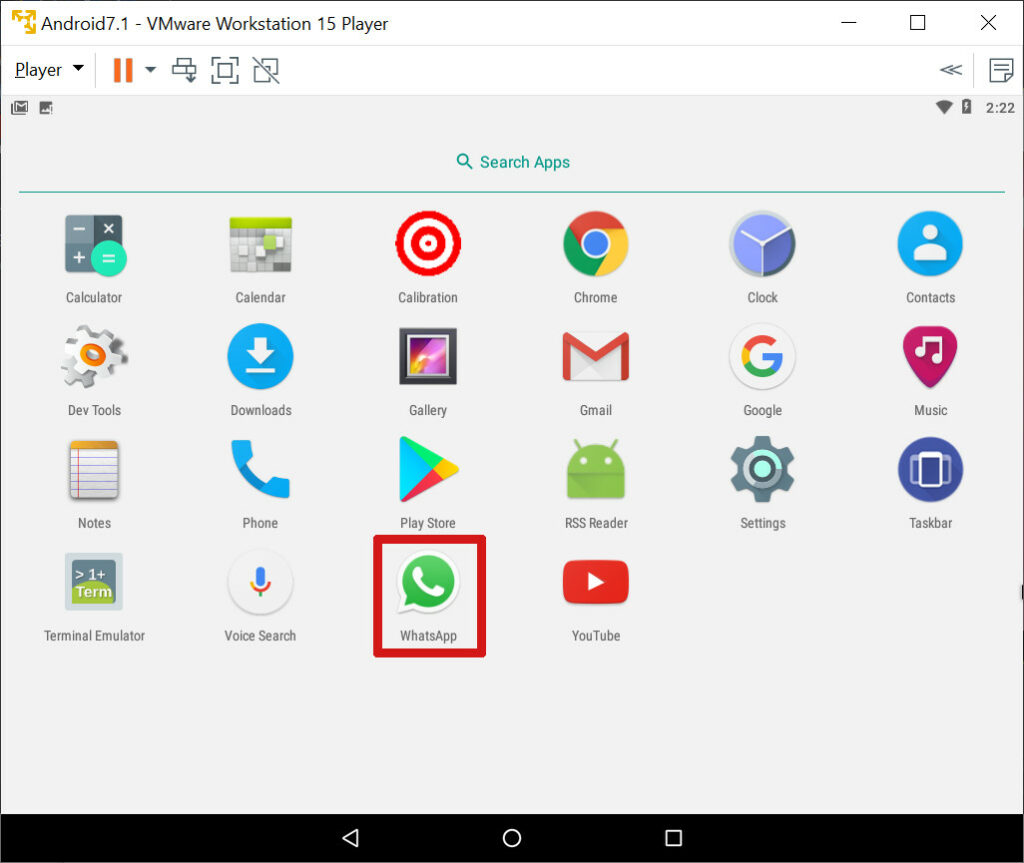Open the Calculator app
Image resolution: width=1024 pixels, height=863 pixels.
click(94, 244)
